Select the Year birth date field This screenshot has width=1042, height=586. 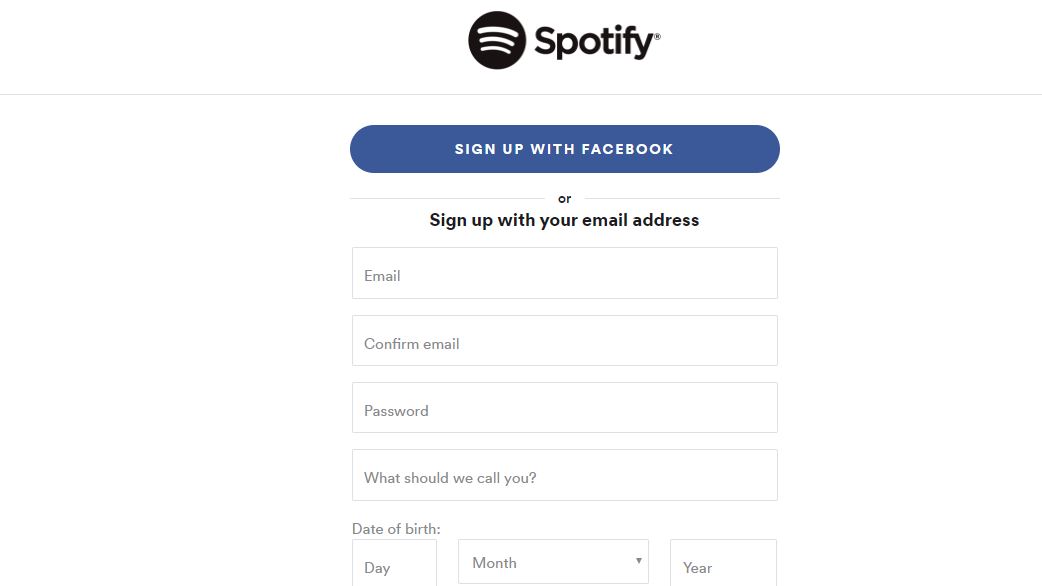coord(723,563)
